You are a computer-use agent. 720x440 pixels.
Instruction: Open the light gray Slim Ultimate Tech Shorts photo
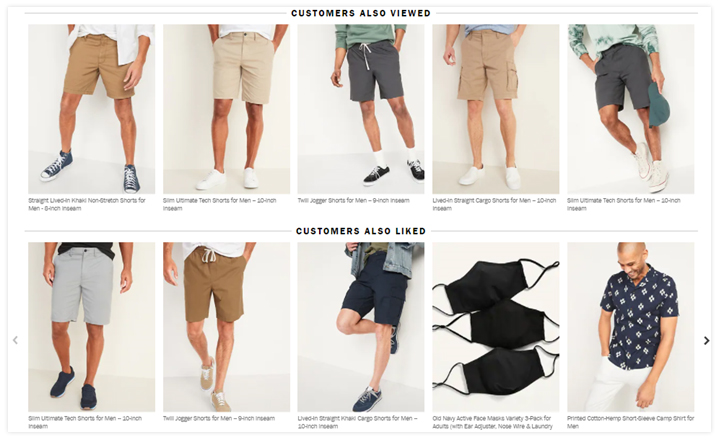pos(91,327)
